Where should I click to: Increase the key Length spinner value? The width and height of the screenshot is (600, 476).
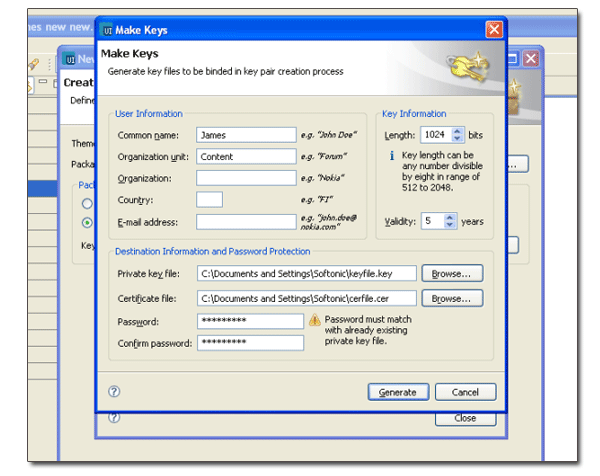tap(457, 131)
